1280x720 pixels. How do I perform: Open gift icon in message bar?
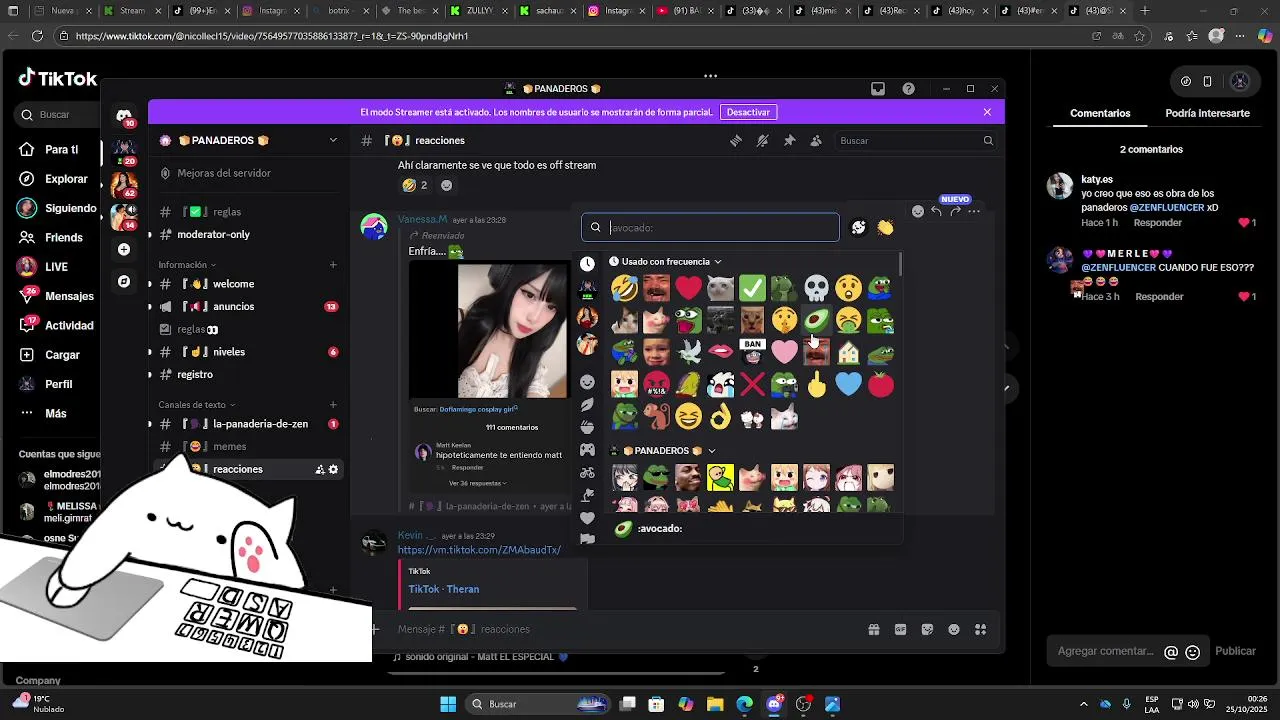pyautogui.click(x=874, y=629)
